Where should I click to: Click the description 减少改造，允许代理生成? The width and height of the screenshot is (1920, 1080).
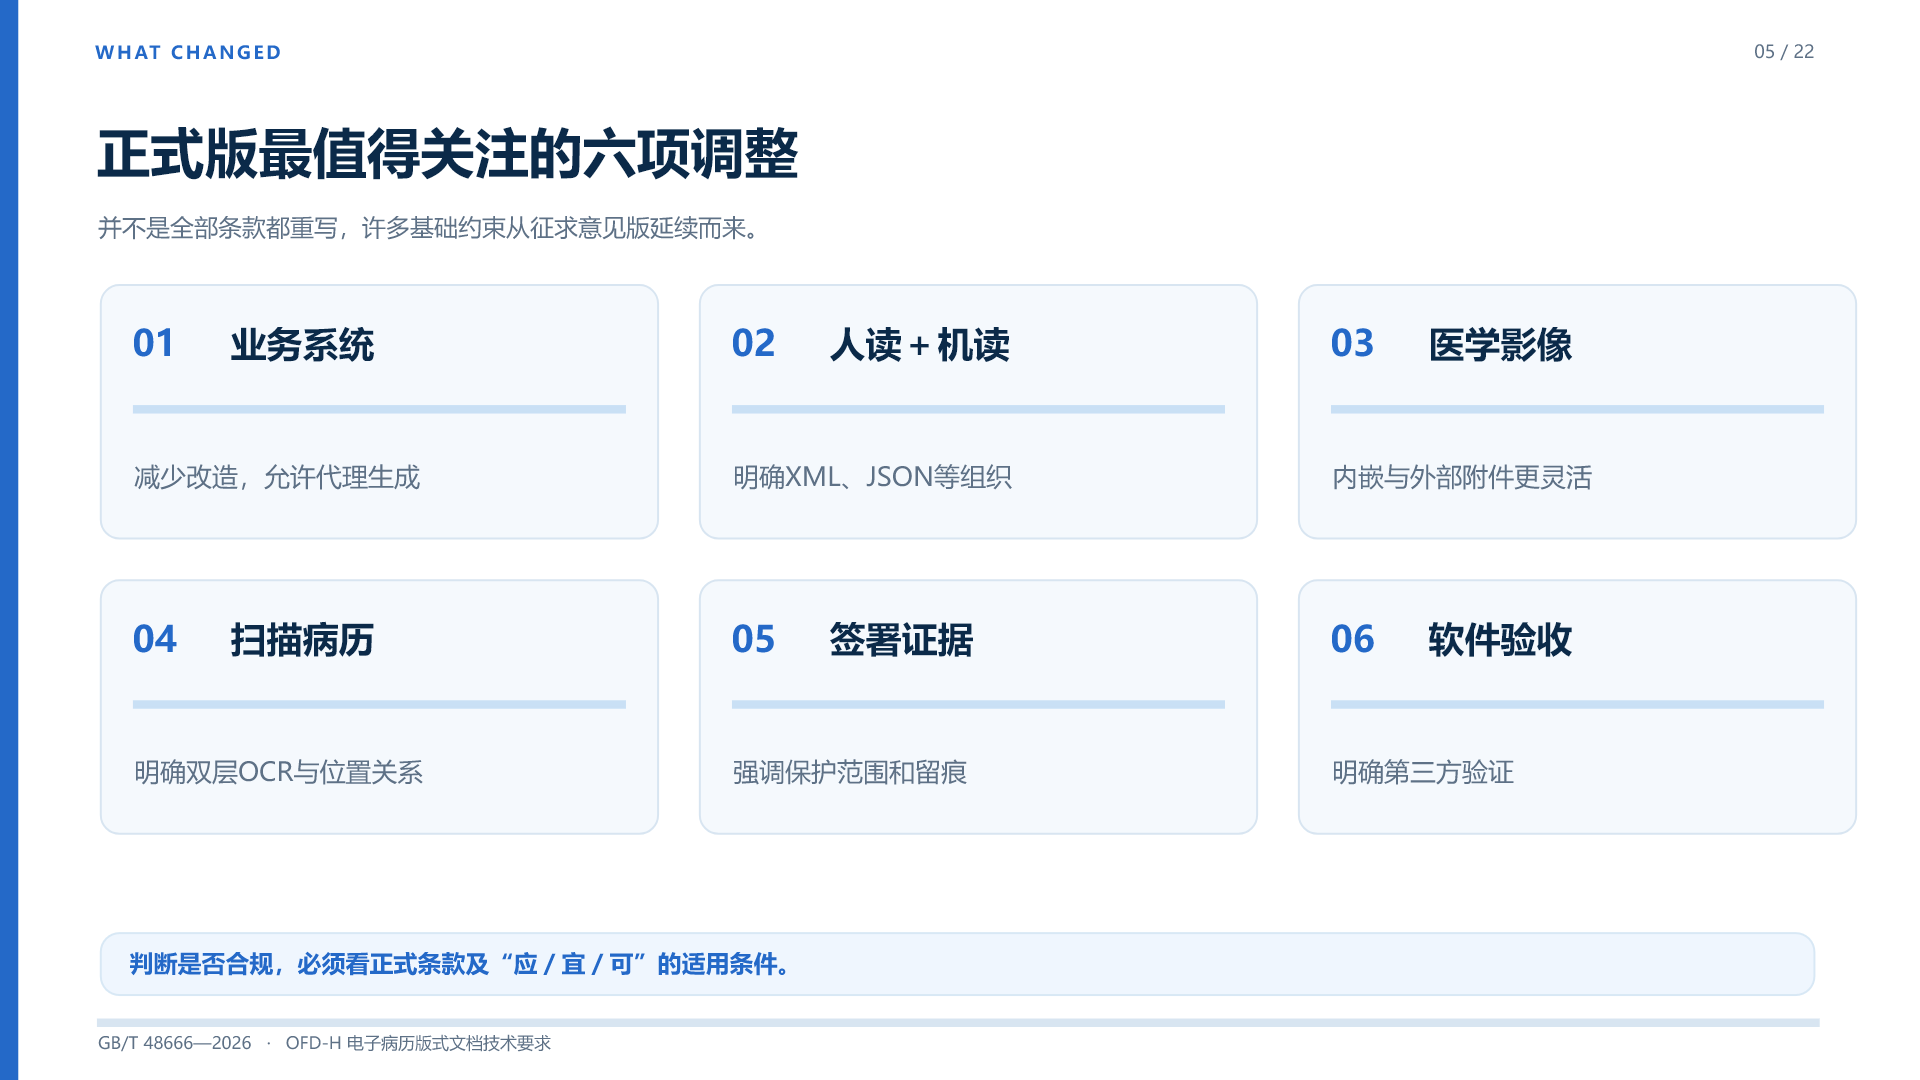point(277,477)
